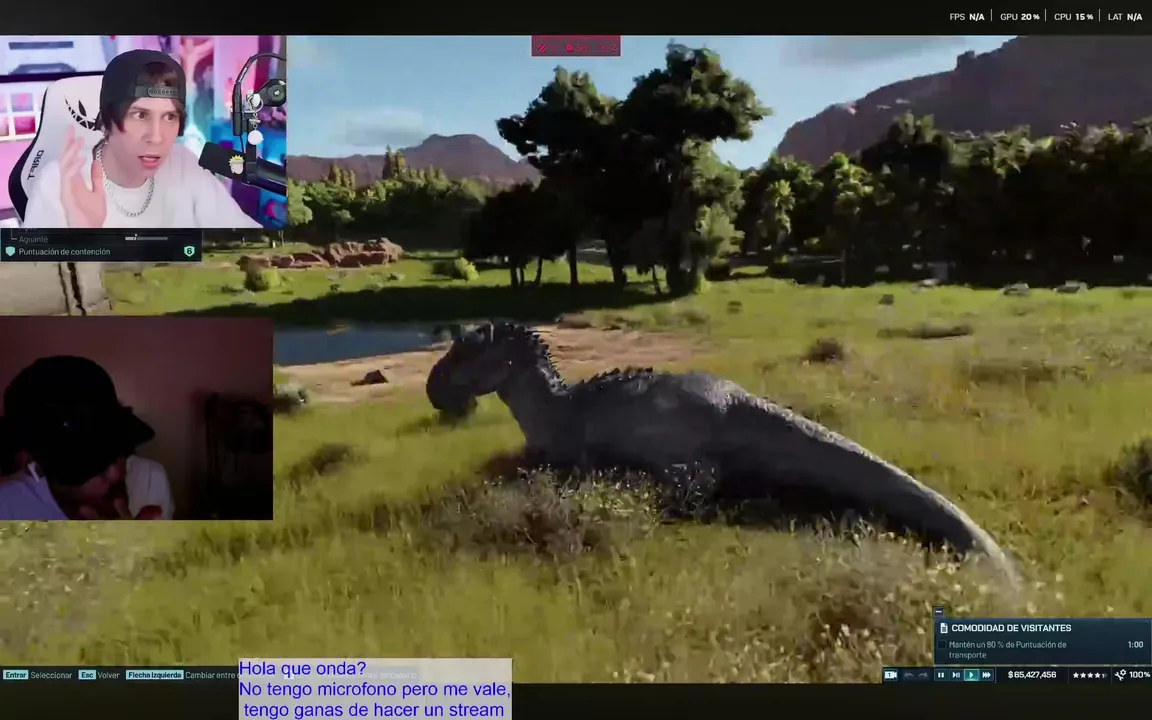Click the Aguante stat bar

point(146,238)
